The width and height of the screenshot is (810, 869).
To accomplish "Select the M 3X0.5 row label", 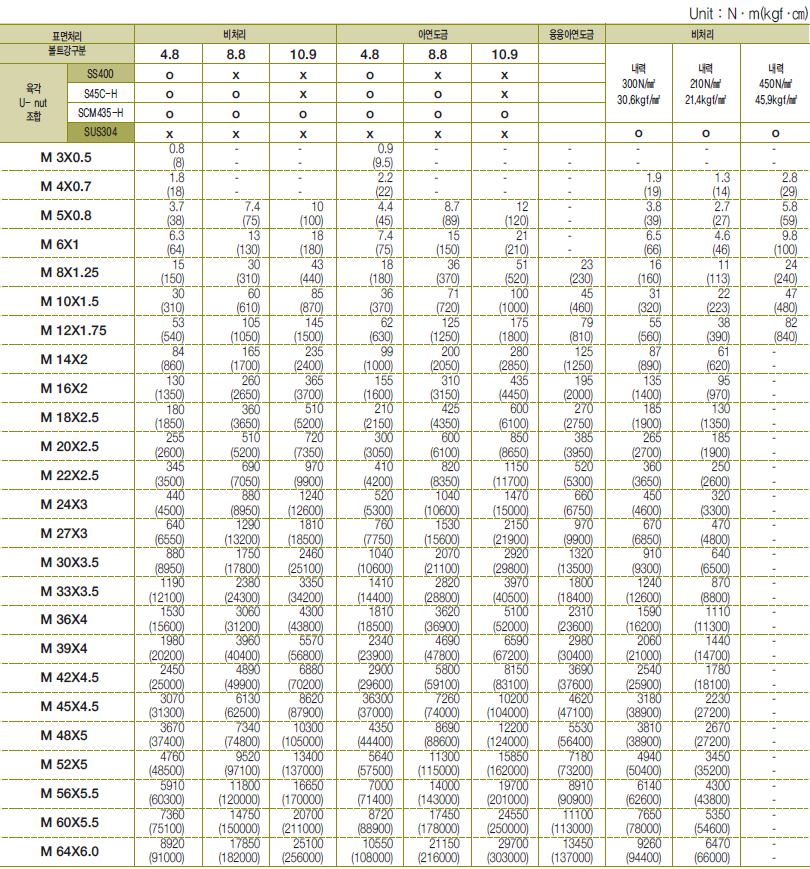I will (69, 157).
